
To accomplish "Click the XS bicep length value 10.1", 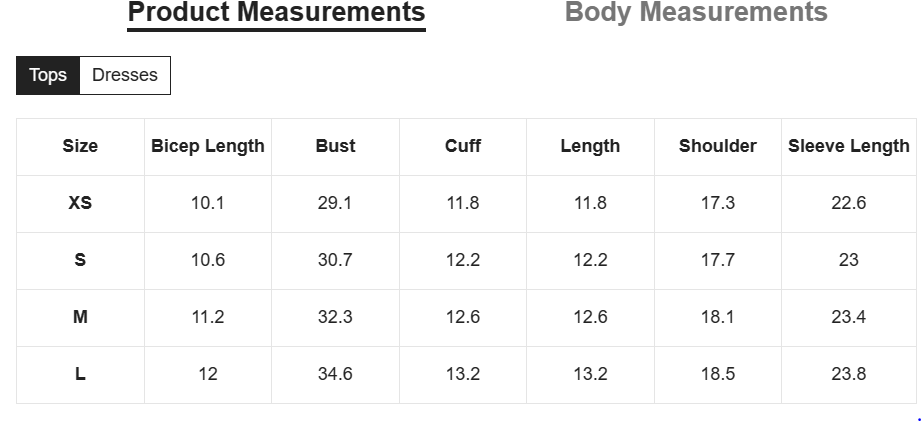I will [x=208, y=203].
